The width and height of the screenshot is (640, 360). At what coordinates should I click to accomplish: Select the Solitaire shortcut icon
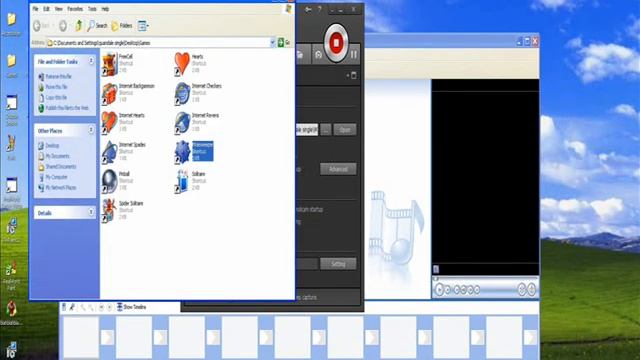[182, 182]
